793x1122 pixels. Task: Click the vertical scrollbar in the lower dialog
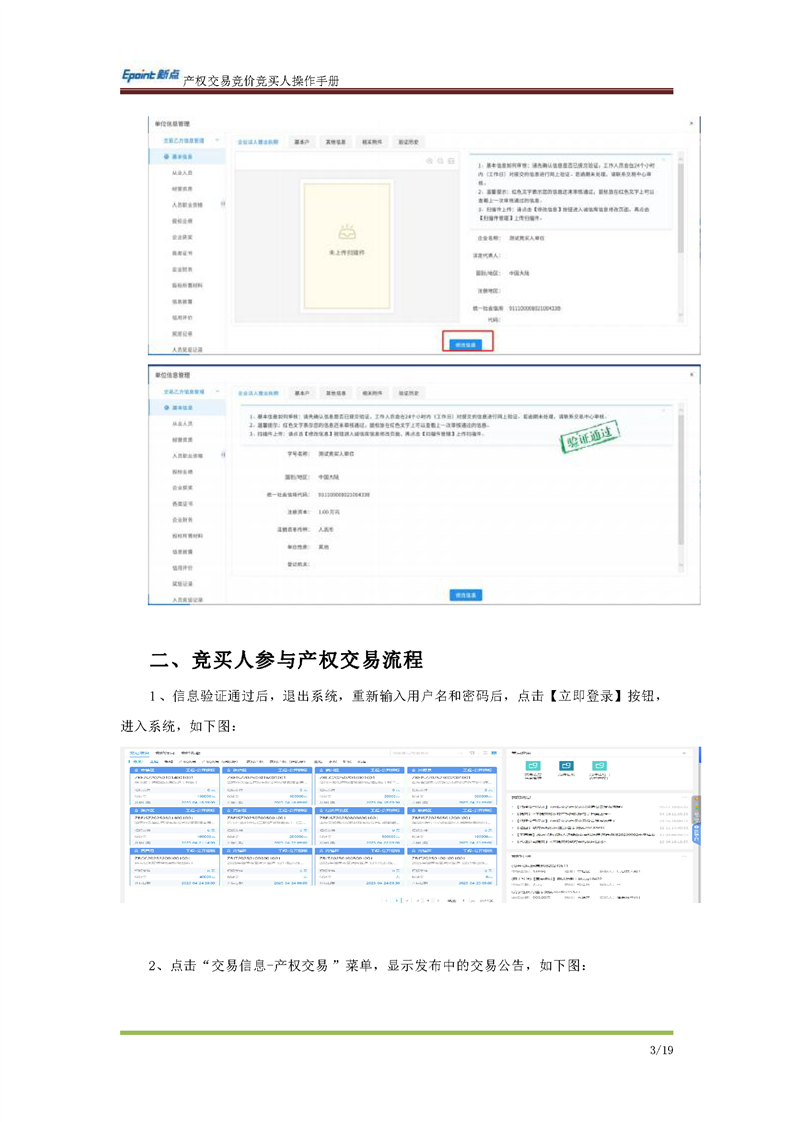pos(681,480)
